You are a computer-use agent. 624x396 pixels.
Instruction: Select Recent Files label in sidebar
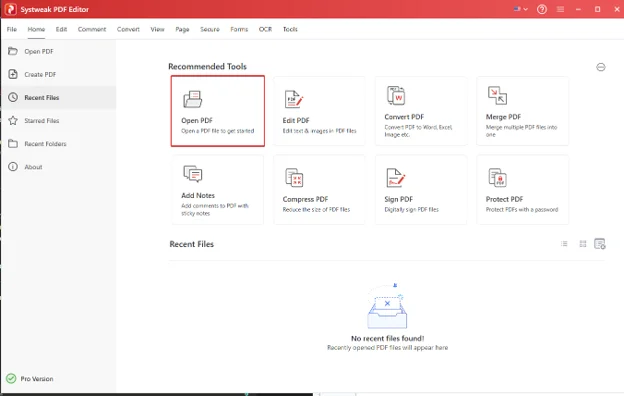[42, 98]
